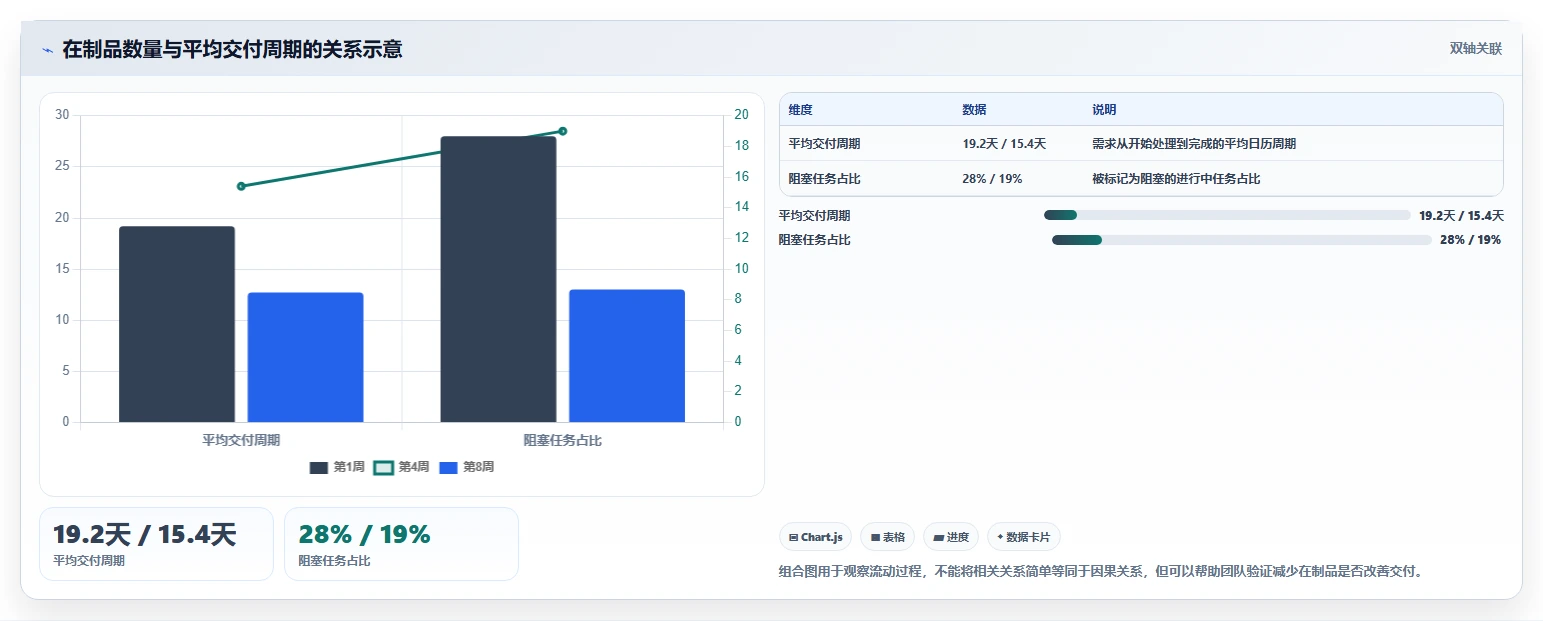Viewport: 1543px width, 621px height.
Task: Select the 表格 chip
Action: point(887,537)
